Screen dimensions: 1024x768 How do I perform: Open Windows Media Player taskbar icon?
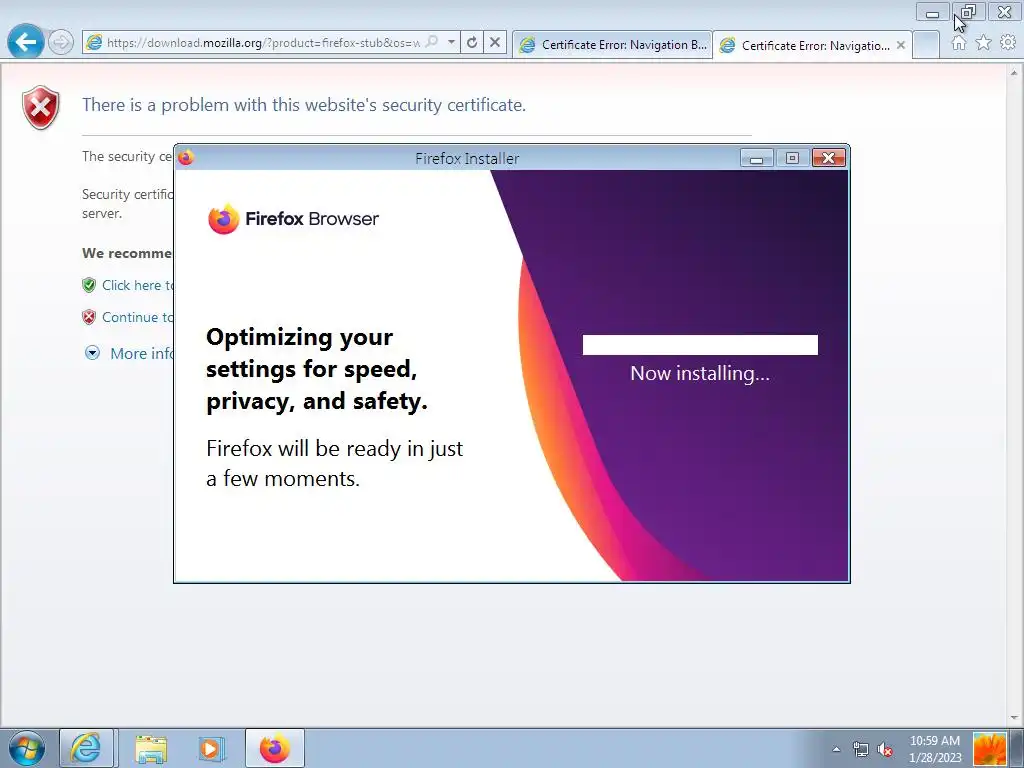click(210, 748)
